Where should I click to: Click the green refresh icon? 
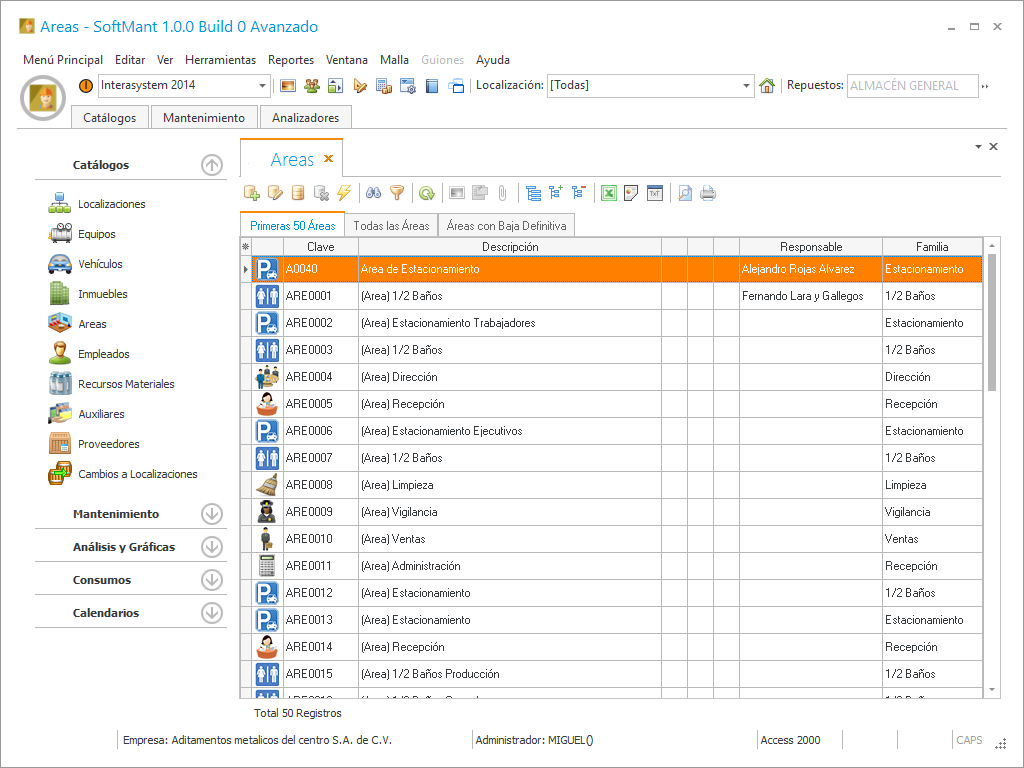pyautogui.click(x=427, y=193)
